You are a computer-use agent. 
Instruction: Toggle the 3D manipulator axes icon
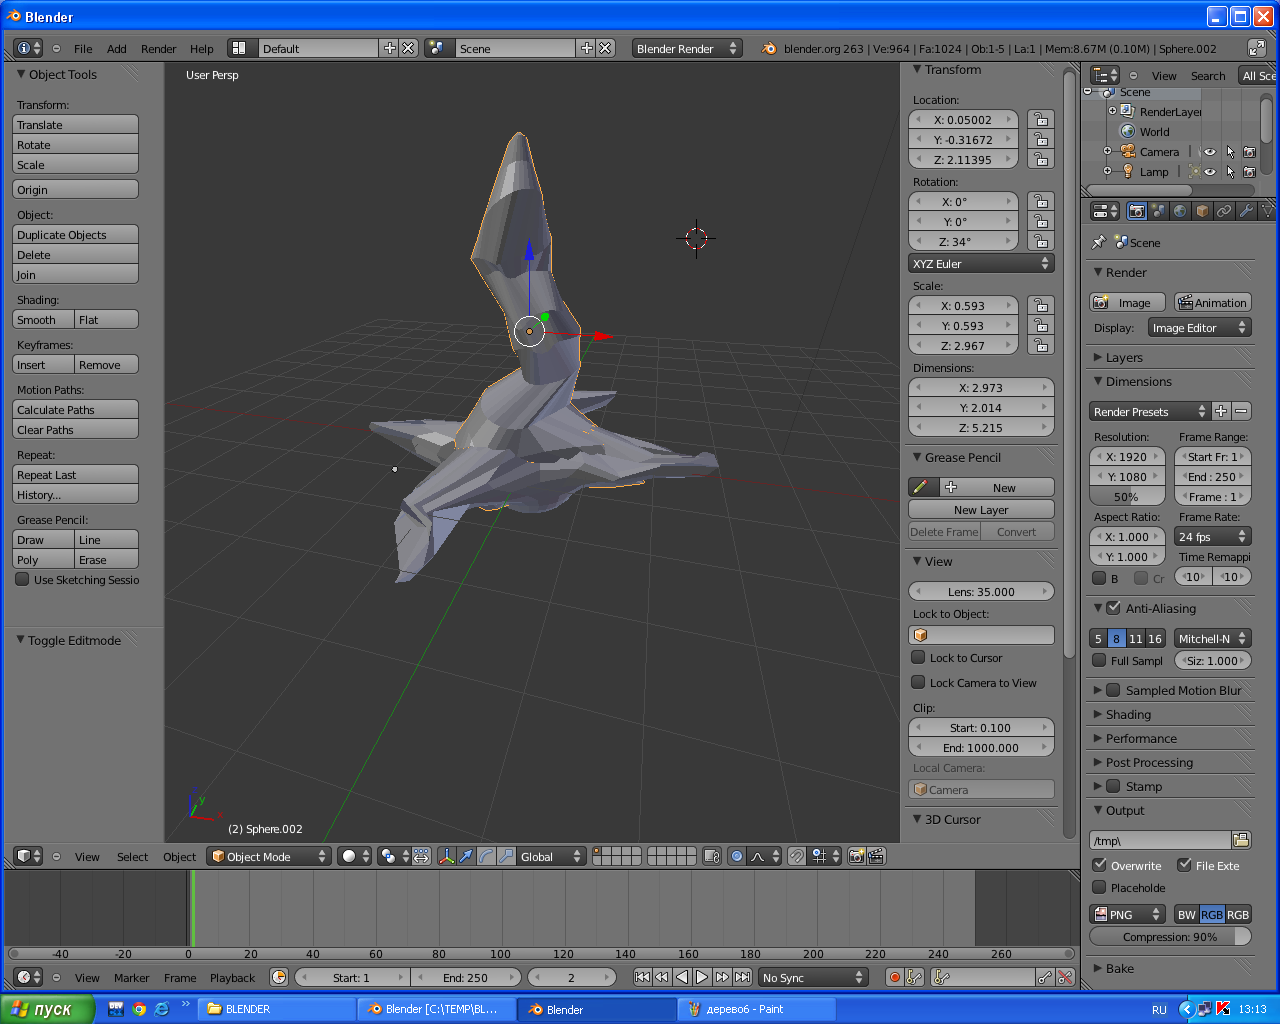pyautogui.click(x=446, y=856)
